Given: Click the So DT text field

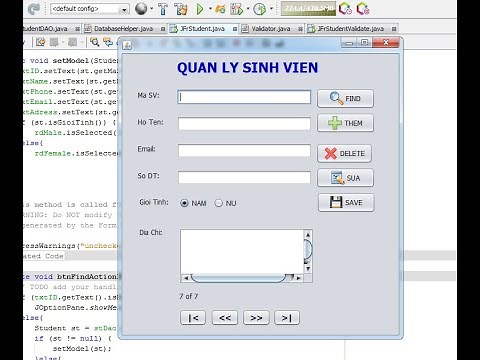Looking at the screenshot, I should 244,177.
